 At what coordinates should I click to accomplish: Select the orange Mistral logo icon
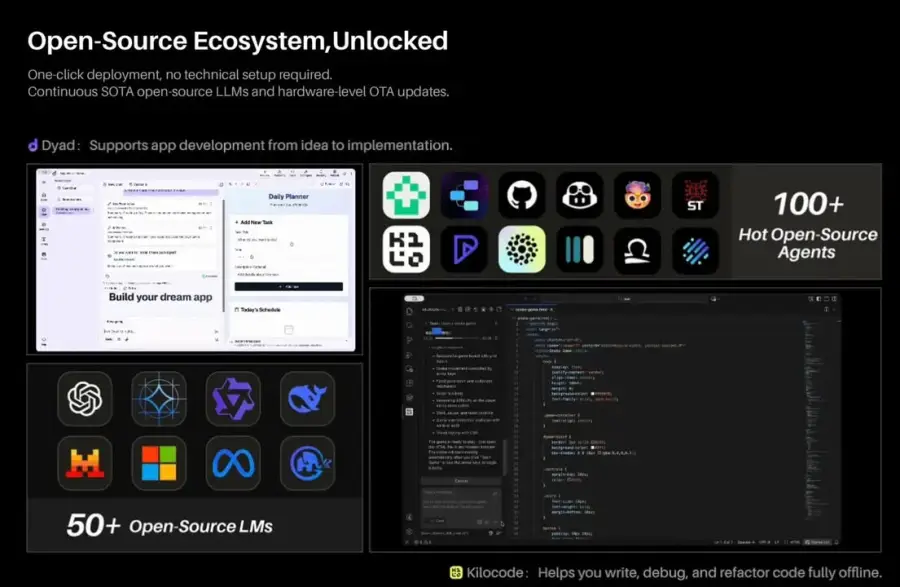click(x=85, y=463)
